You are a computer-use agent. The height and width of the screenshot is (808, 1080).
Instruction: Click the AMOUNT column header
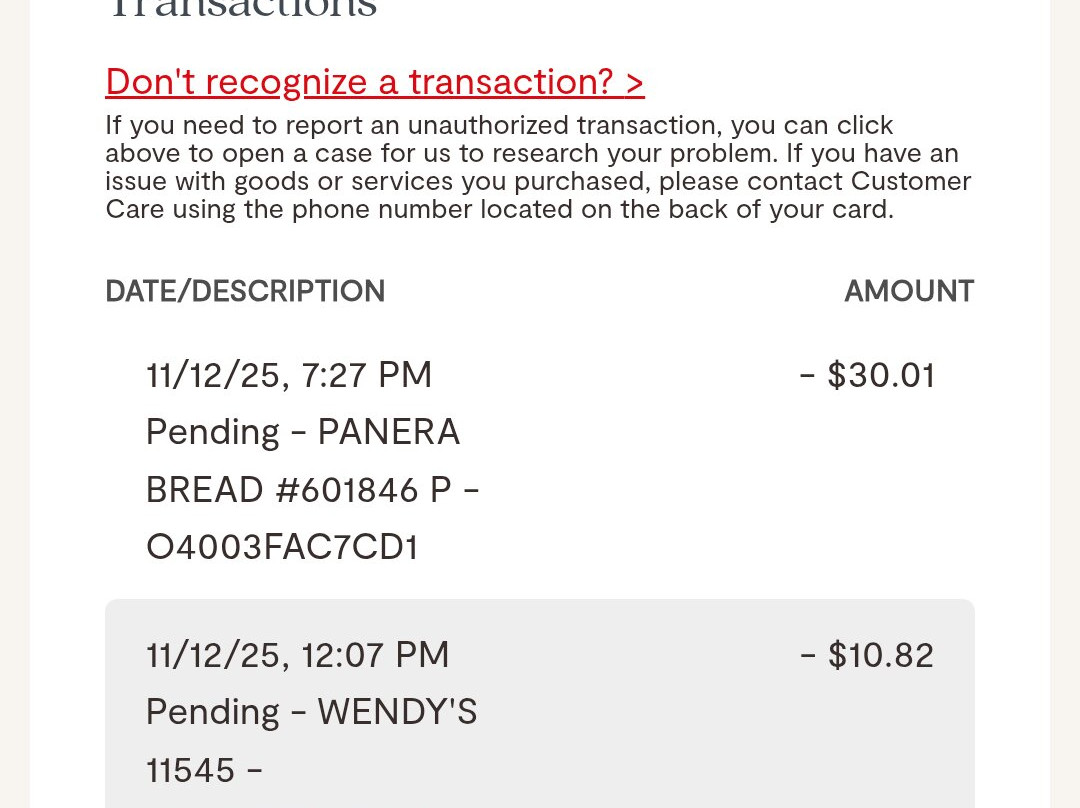pos(908,291)
